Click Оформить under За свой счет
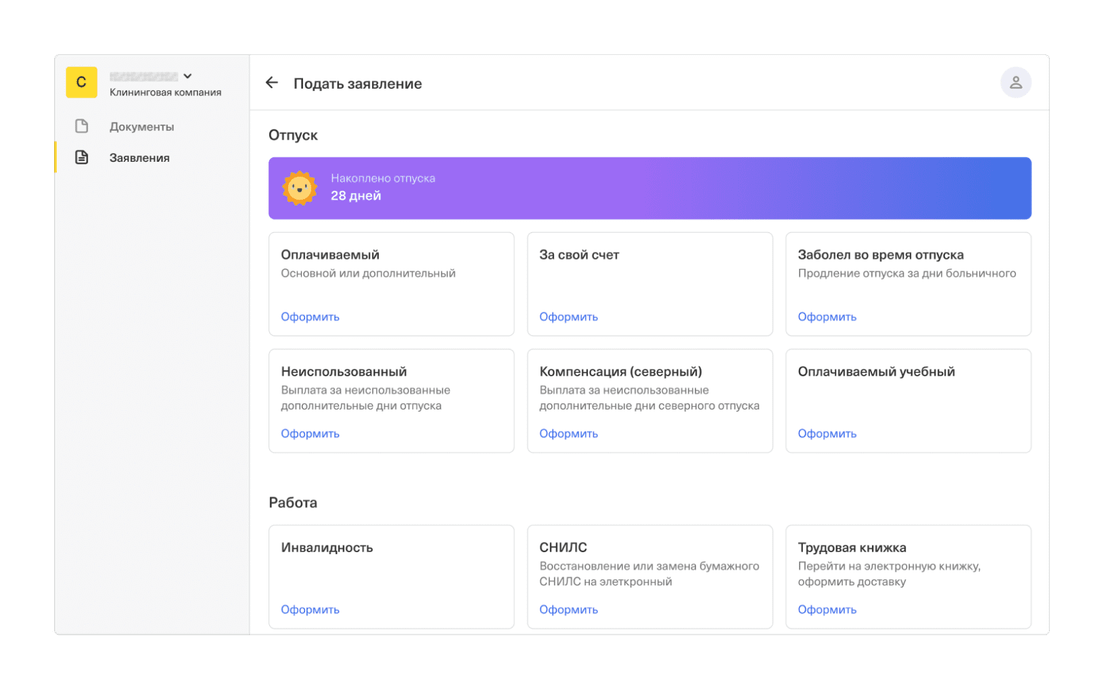This screenshot has height=689, width=1104. [x=568, y=317]
